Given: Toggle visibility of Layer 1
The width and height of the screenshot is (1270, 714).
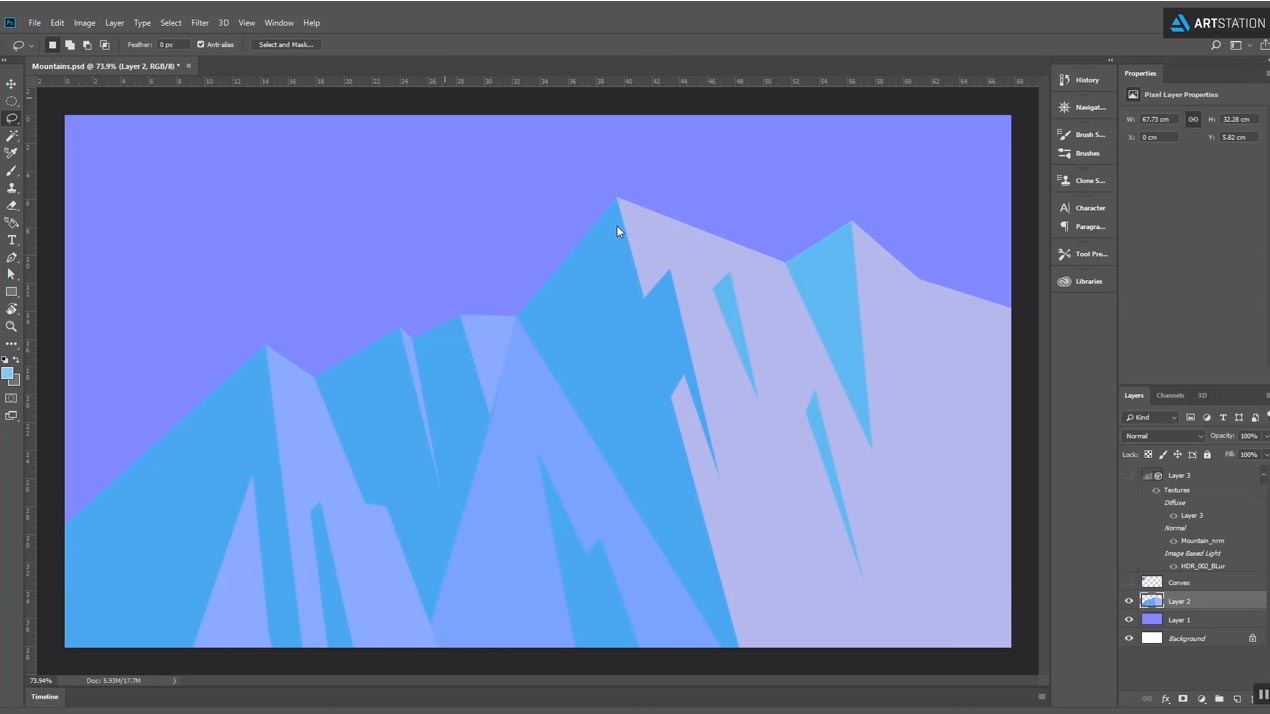Looking at the screenshot, I should click(1129, 619).
